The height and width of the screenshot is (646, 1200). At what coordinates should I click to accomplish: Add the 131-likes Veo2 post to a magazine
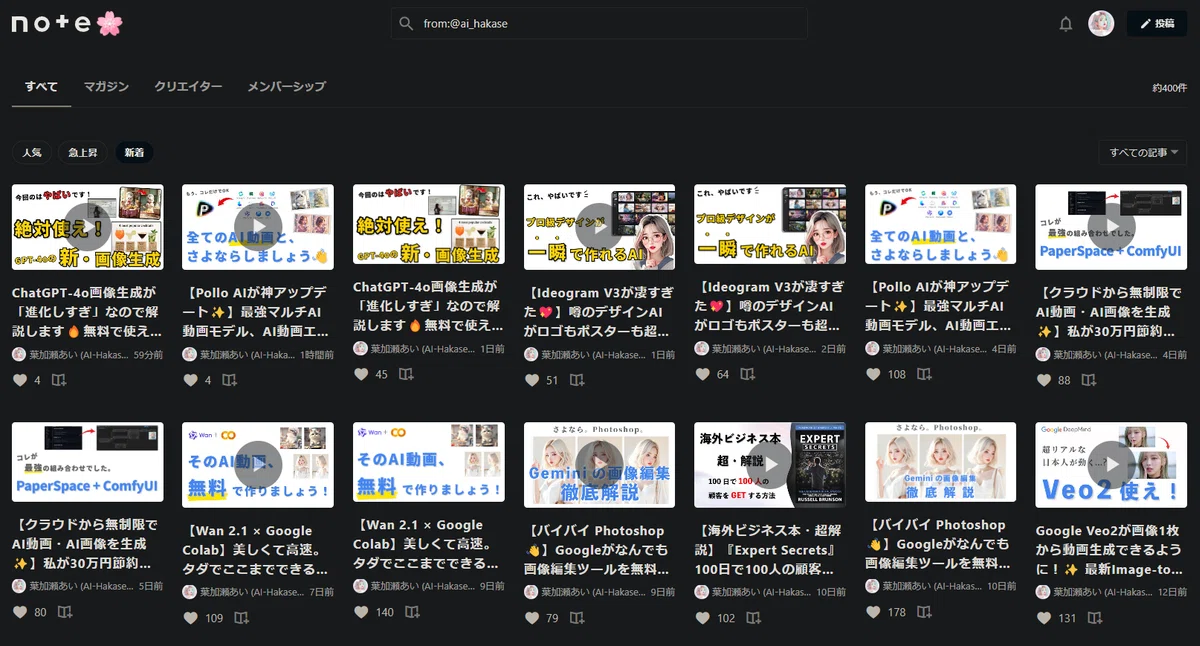(x=1096, y=618)
